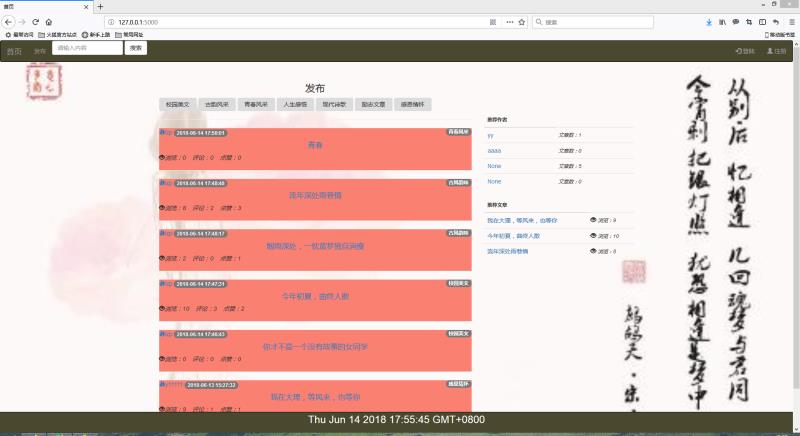This screenshot has width=800, height=436.
Task: Click the crop screenshot toolbar icon
Action: (748, 22)
